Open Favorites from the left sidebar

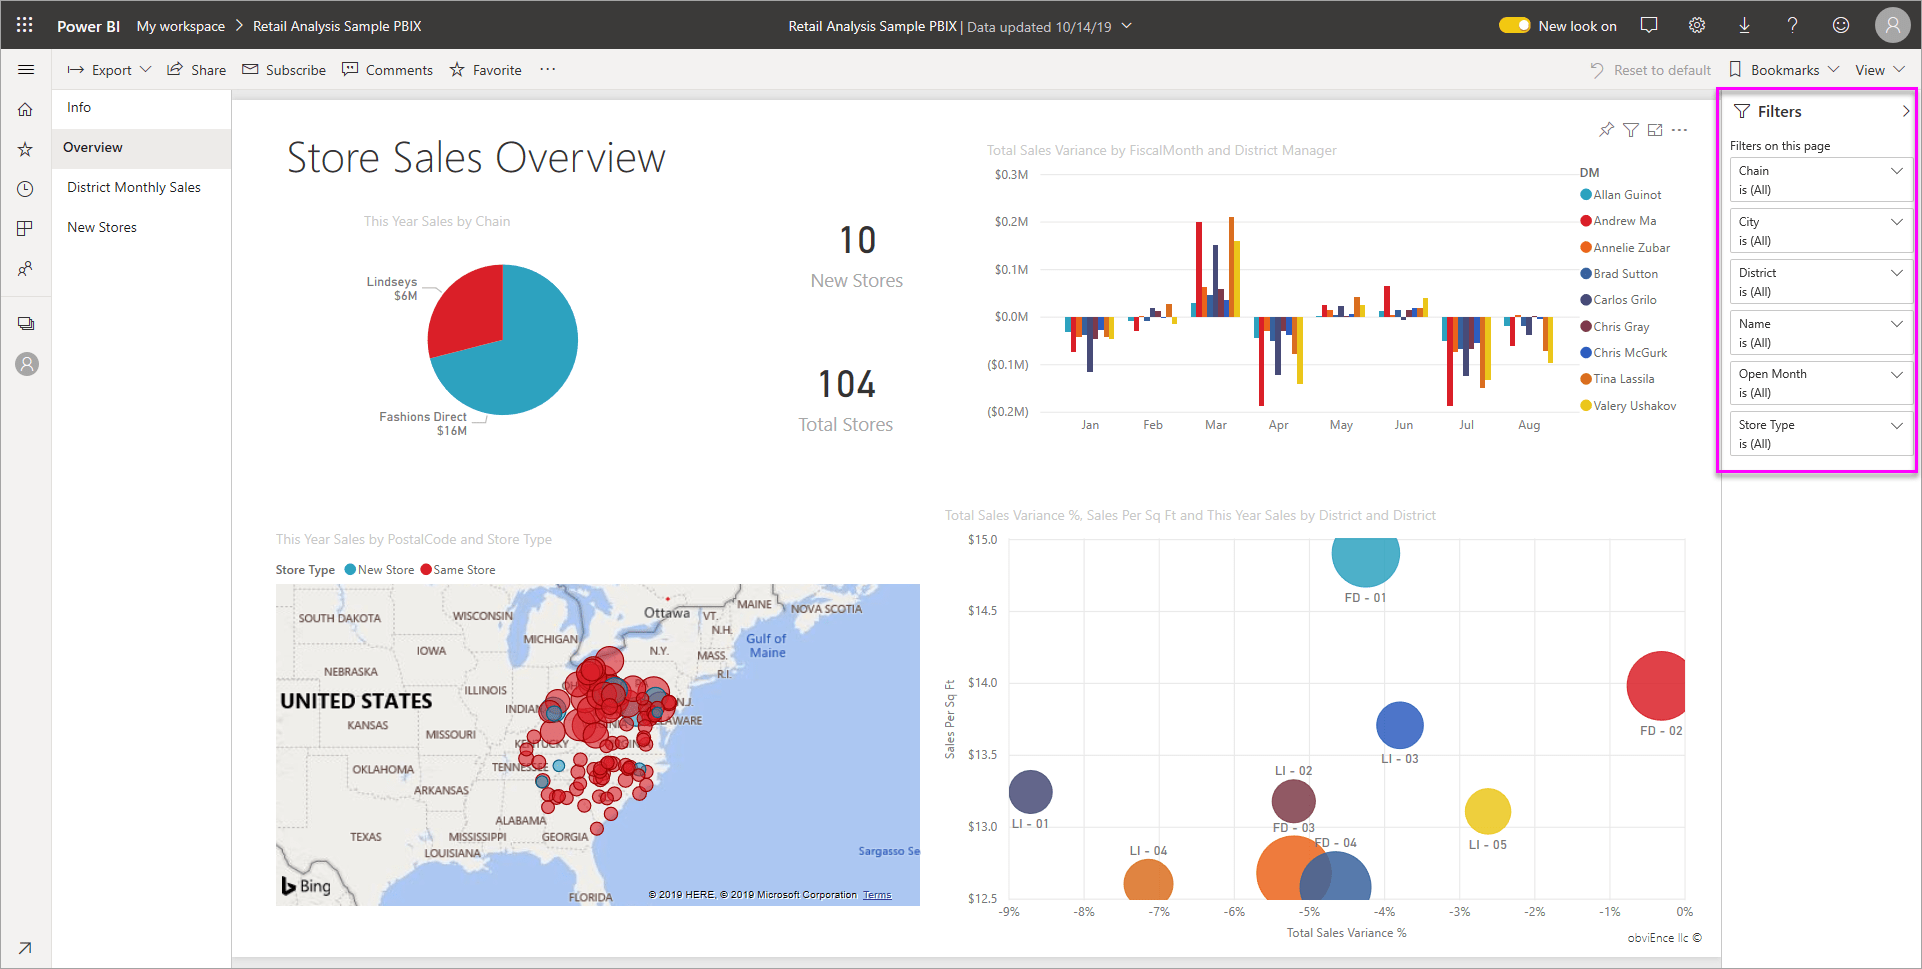(x=25, y=148)
